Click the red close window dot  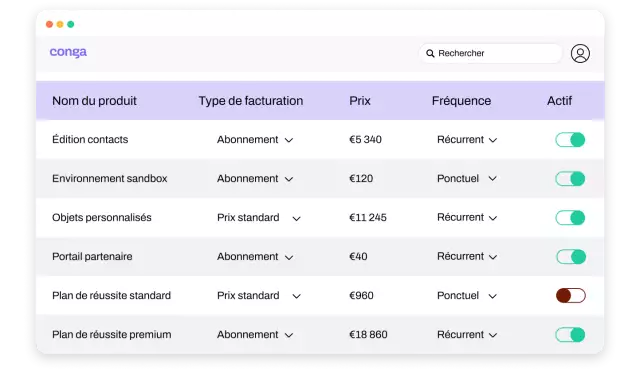tap(49, 24)
